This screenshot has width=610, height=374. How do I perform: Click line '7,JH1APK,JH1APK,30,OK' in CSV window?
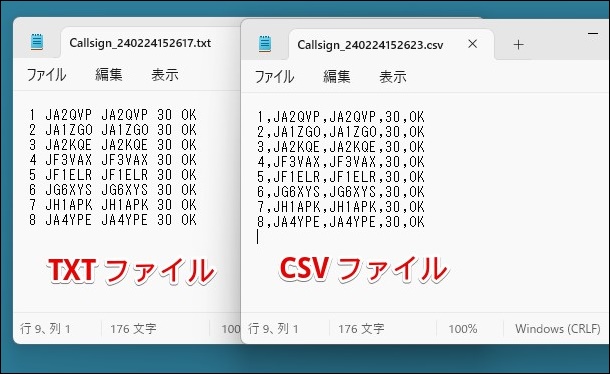pos(341,207)
